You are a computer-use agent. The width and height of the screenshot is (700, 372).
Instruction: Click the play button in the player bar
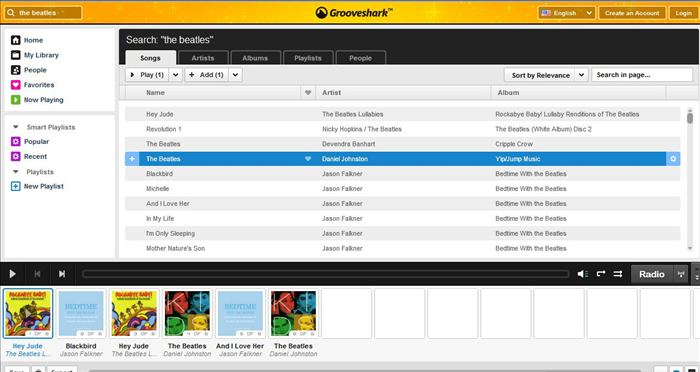(12, 274)
